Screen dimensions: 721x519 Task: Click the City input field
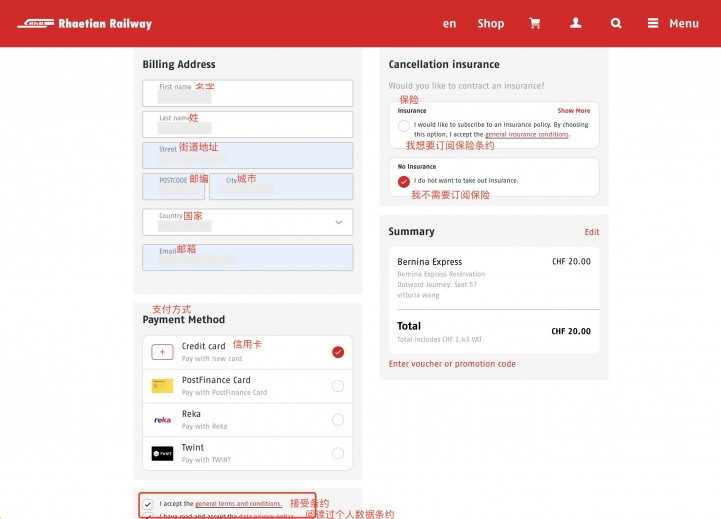(x=281, y=187)
